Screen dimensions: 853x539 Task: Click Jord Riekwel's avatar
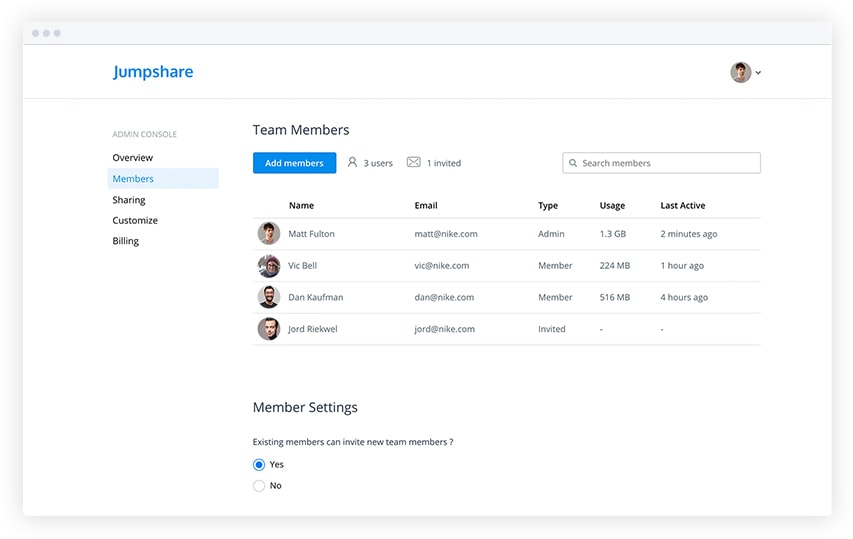268,329
